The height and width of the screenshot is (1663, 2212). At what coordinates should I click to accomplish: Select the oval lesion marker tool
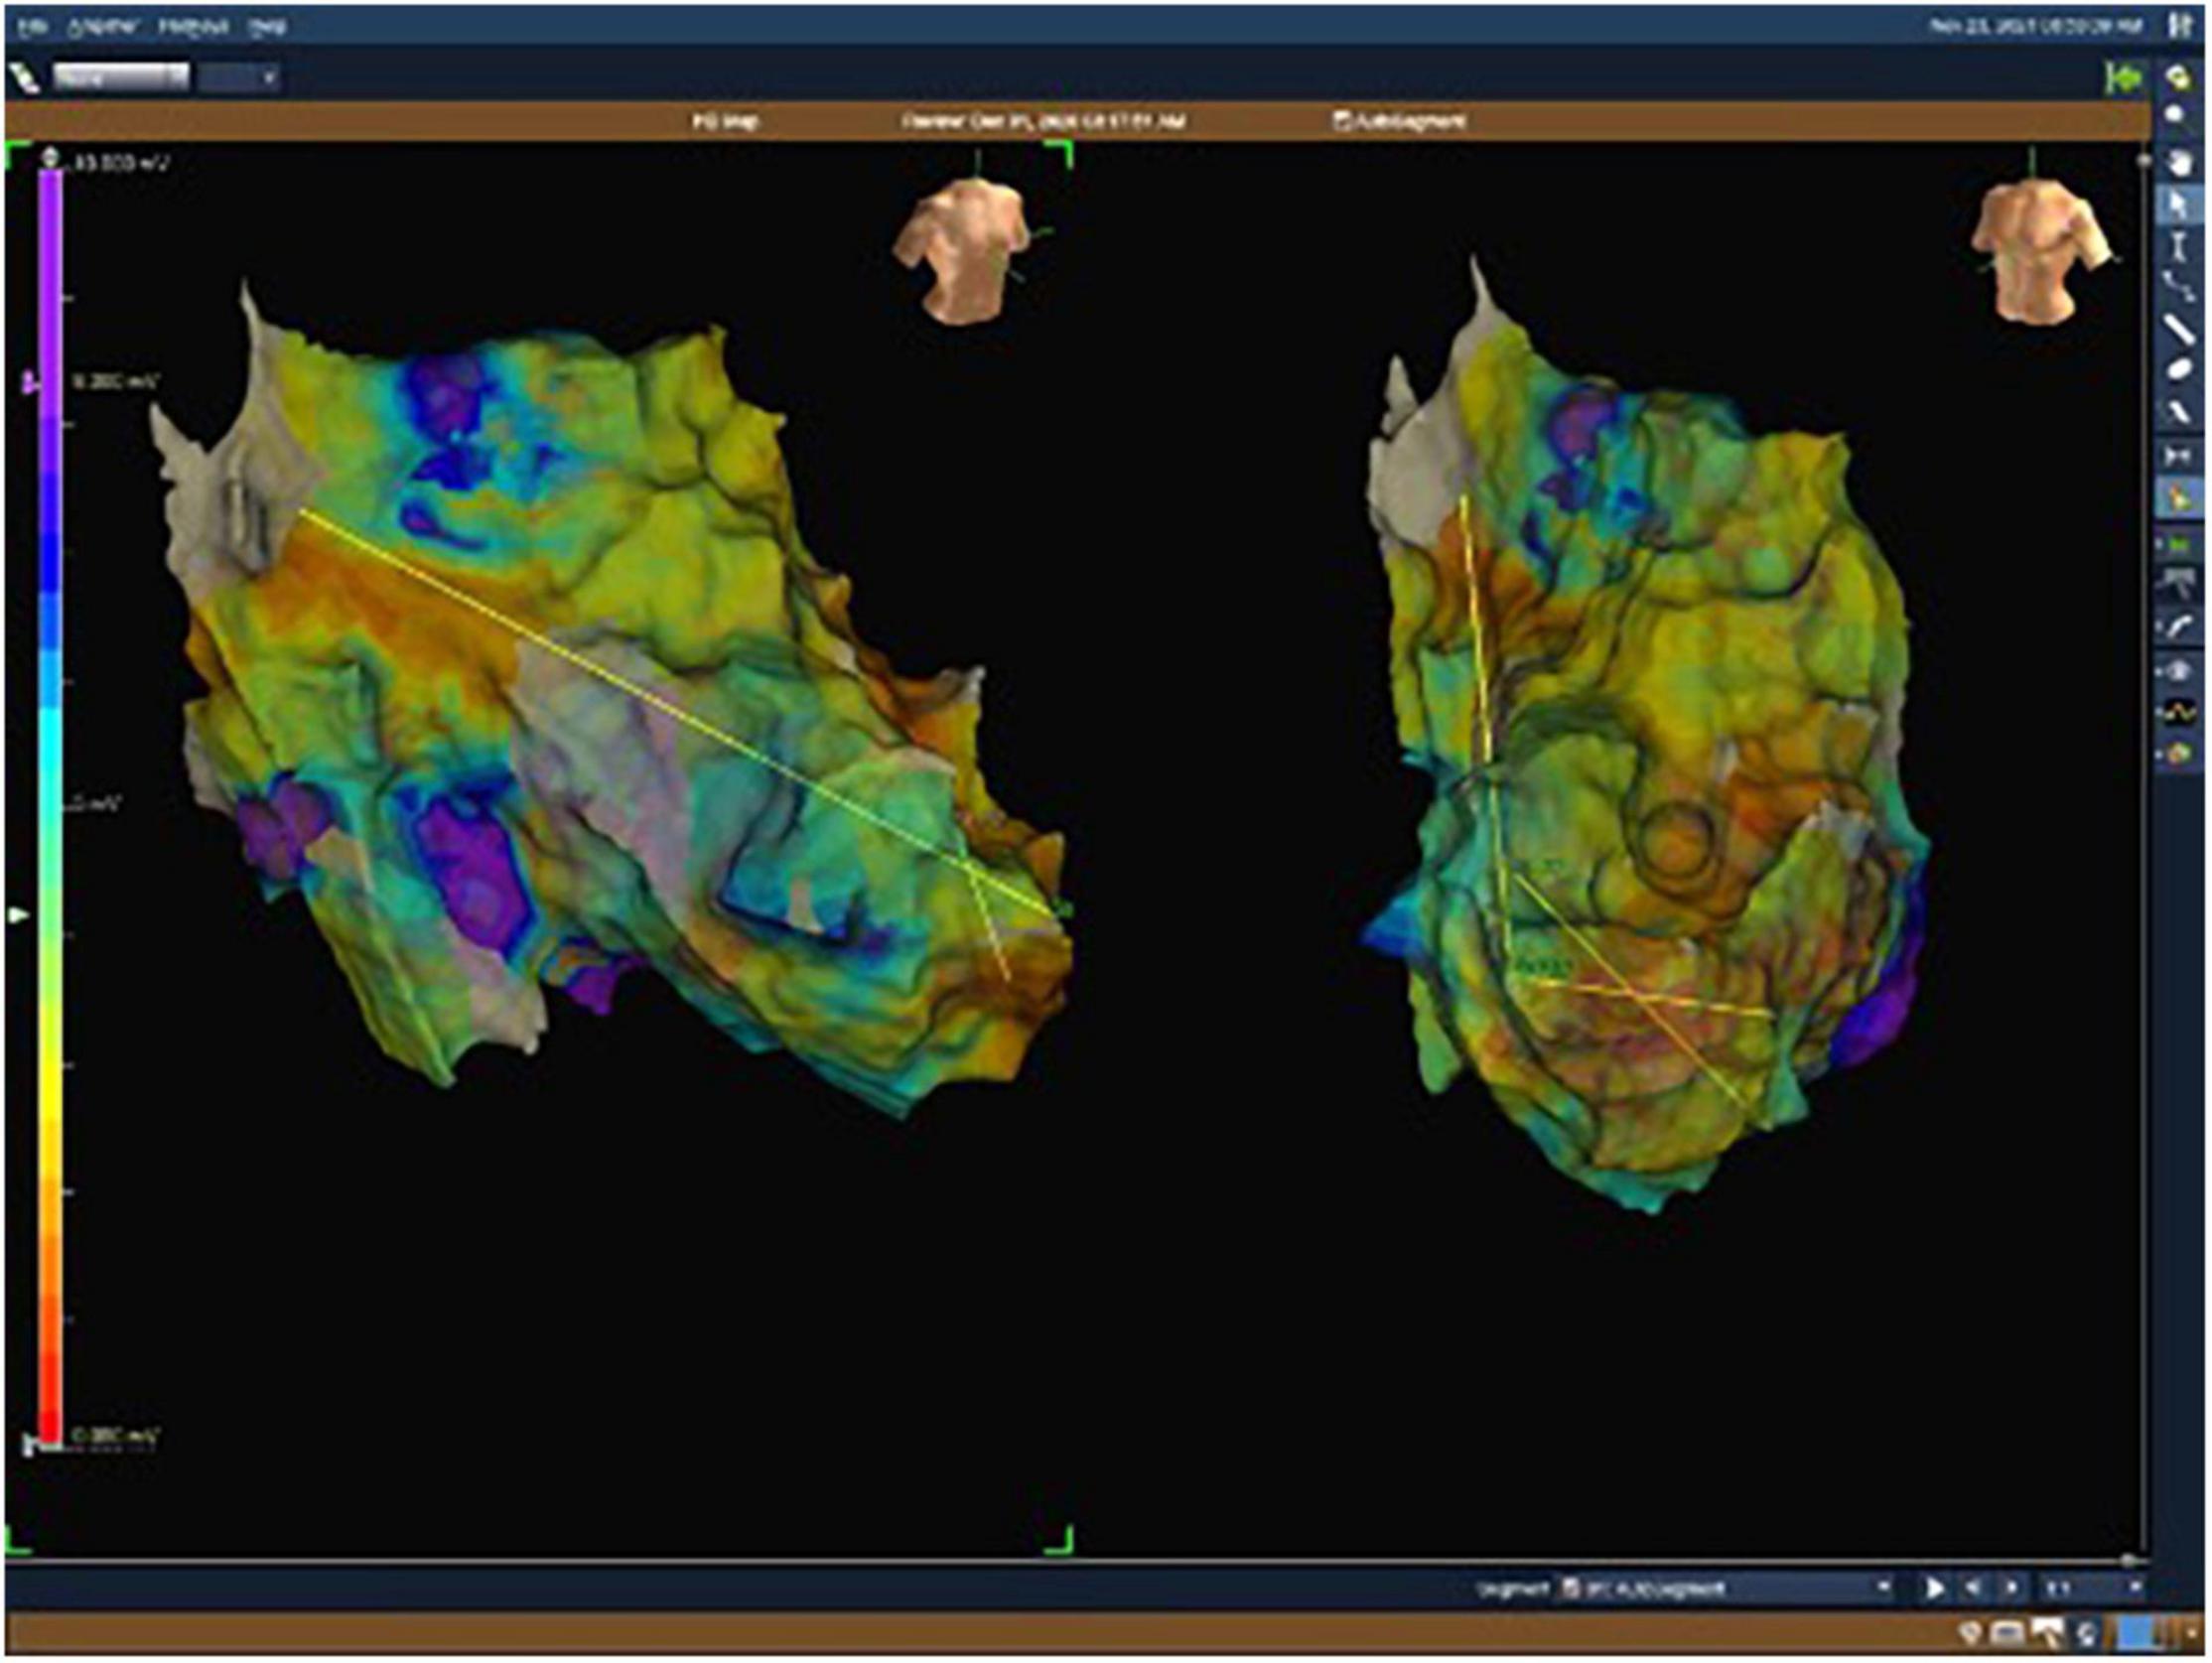click(x=2178, y=370)
